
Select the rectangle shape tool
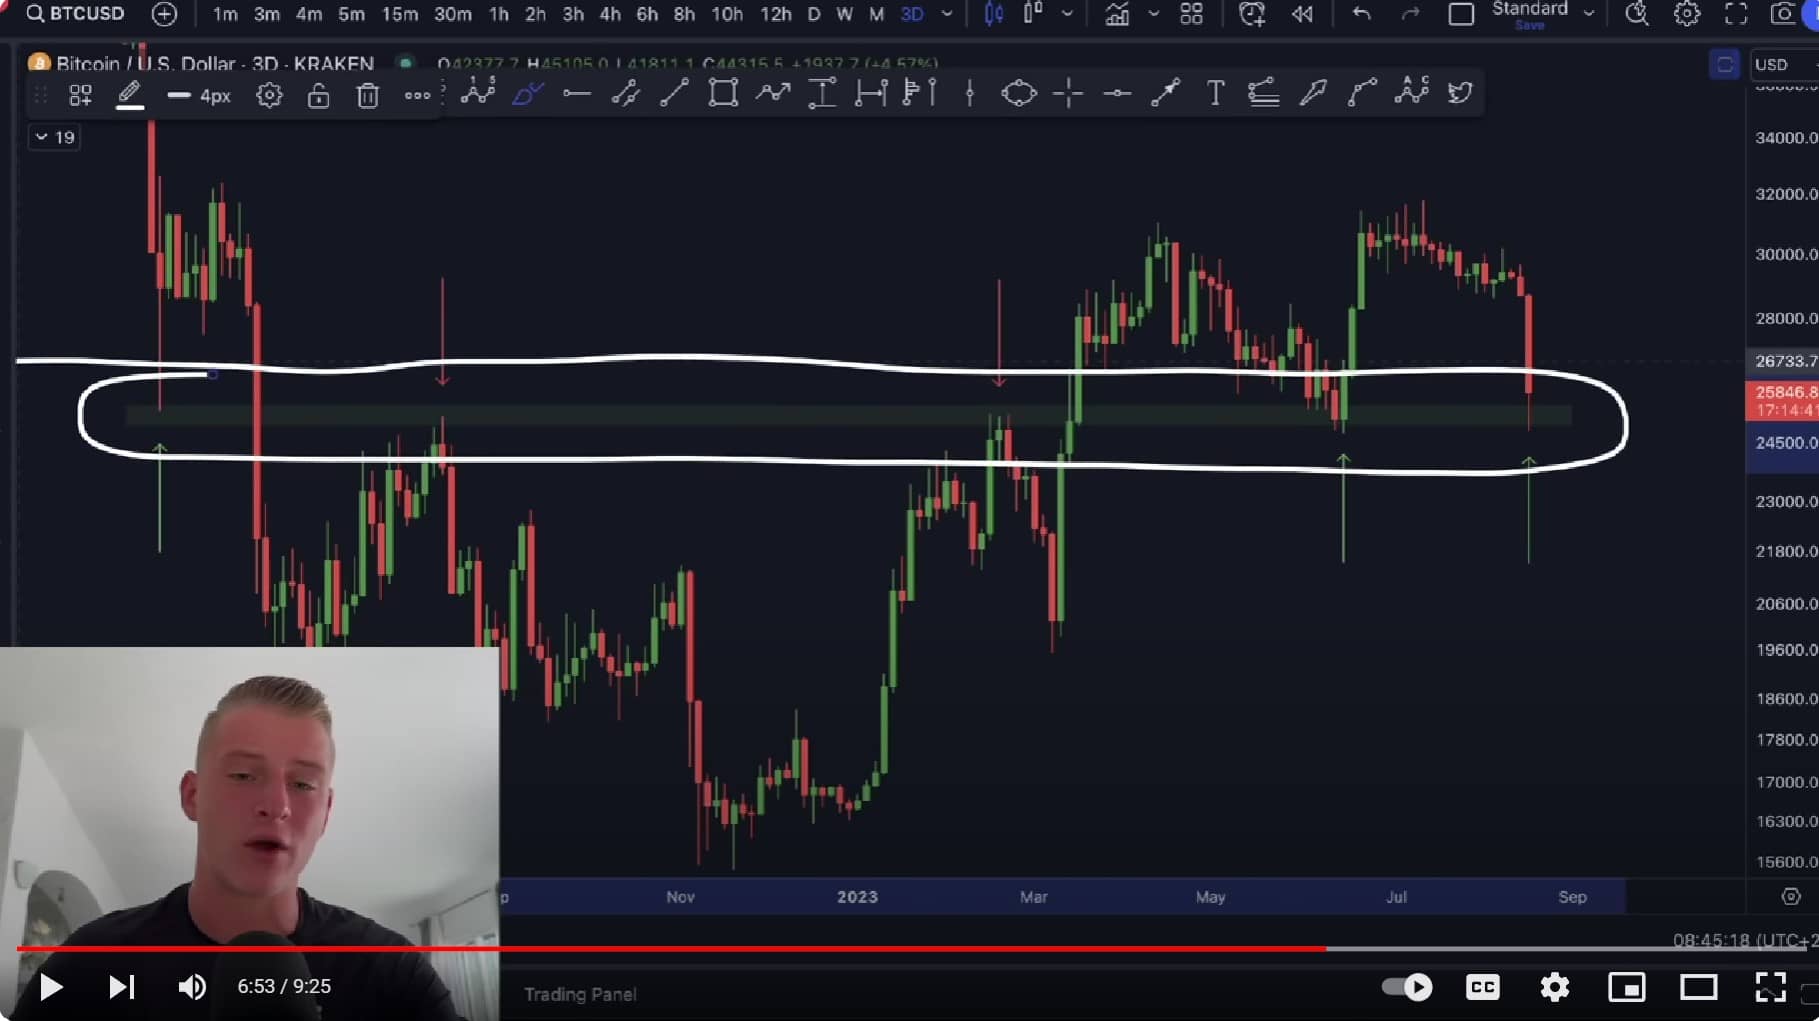(723, 94)
